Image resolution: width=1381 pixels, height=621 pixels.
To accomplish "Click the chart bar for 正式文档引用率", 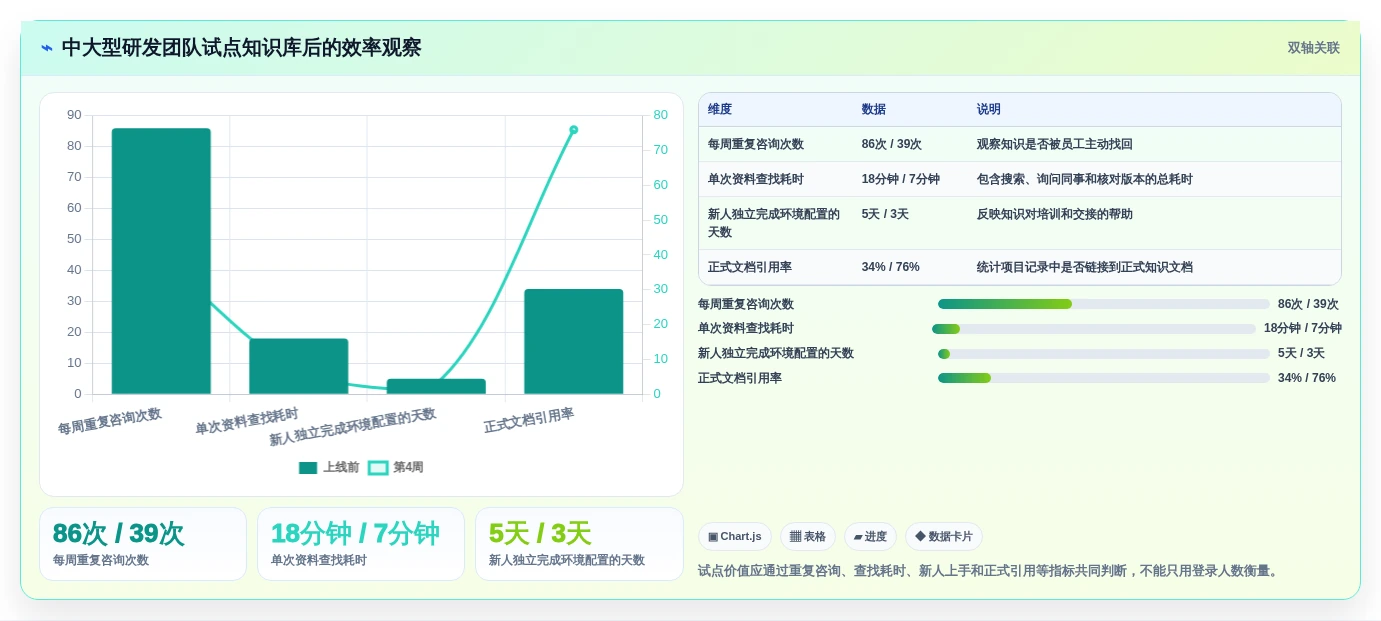I will point(574,341).
